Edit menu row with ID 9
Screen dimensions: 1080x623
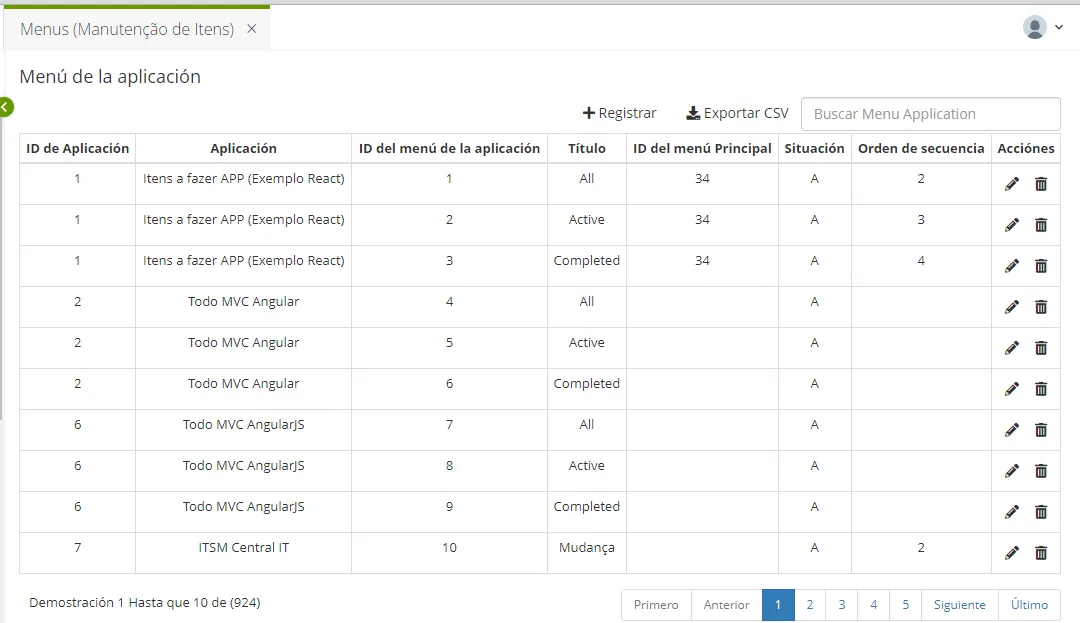1011,511
